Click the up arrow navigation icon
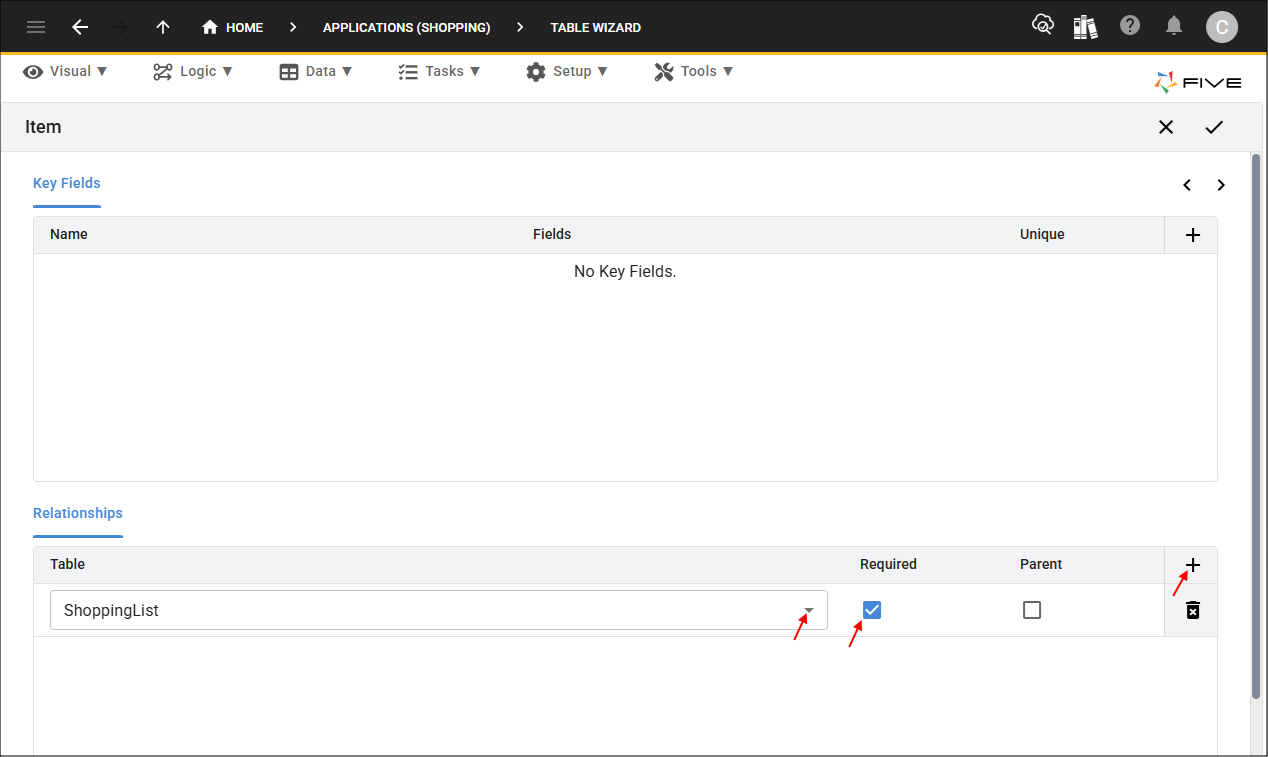 click(x=163, y=27)
